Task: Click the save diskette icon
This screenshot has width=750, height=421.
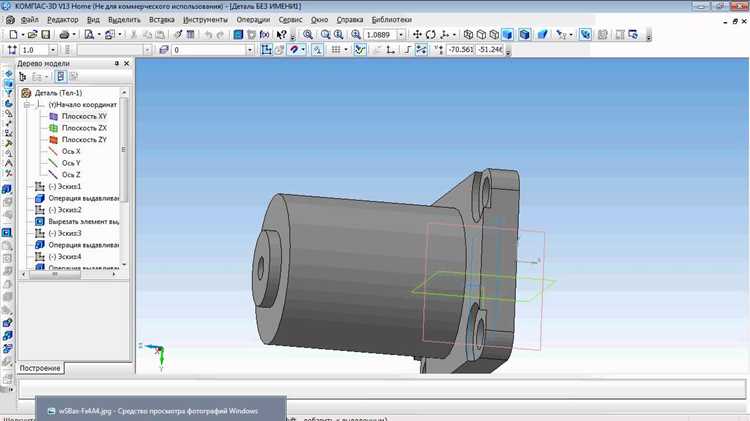Action: pyautogui.click(x=45, y=34)
